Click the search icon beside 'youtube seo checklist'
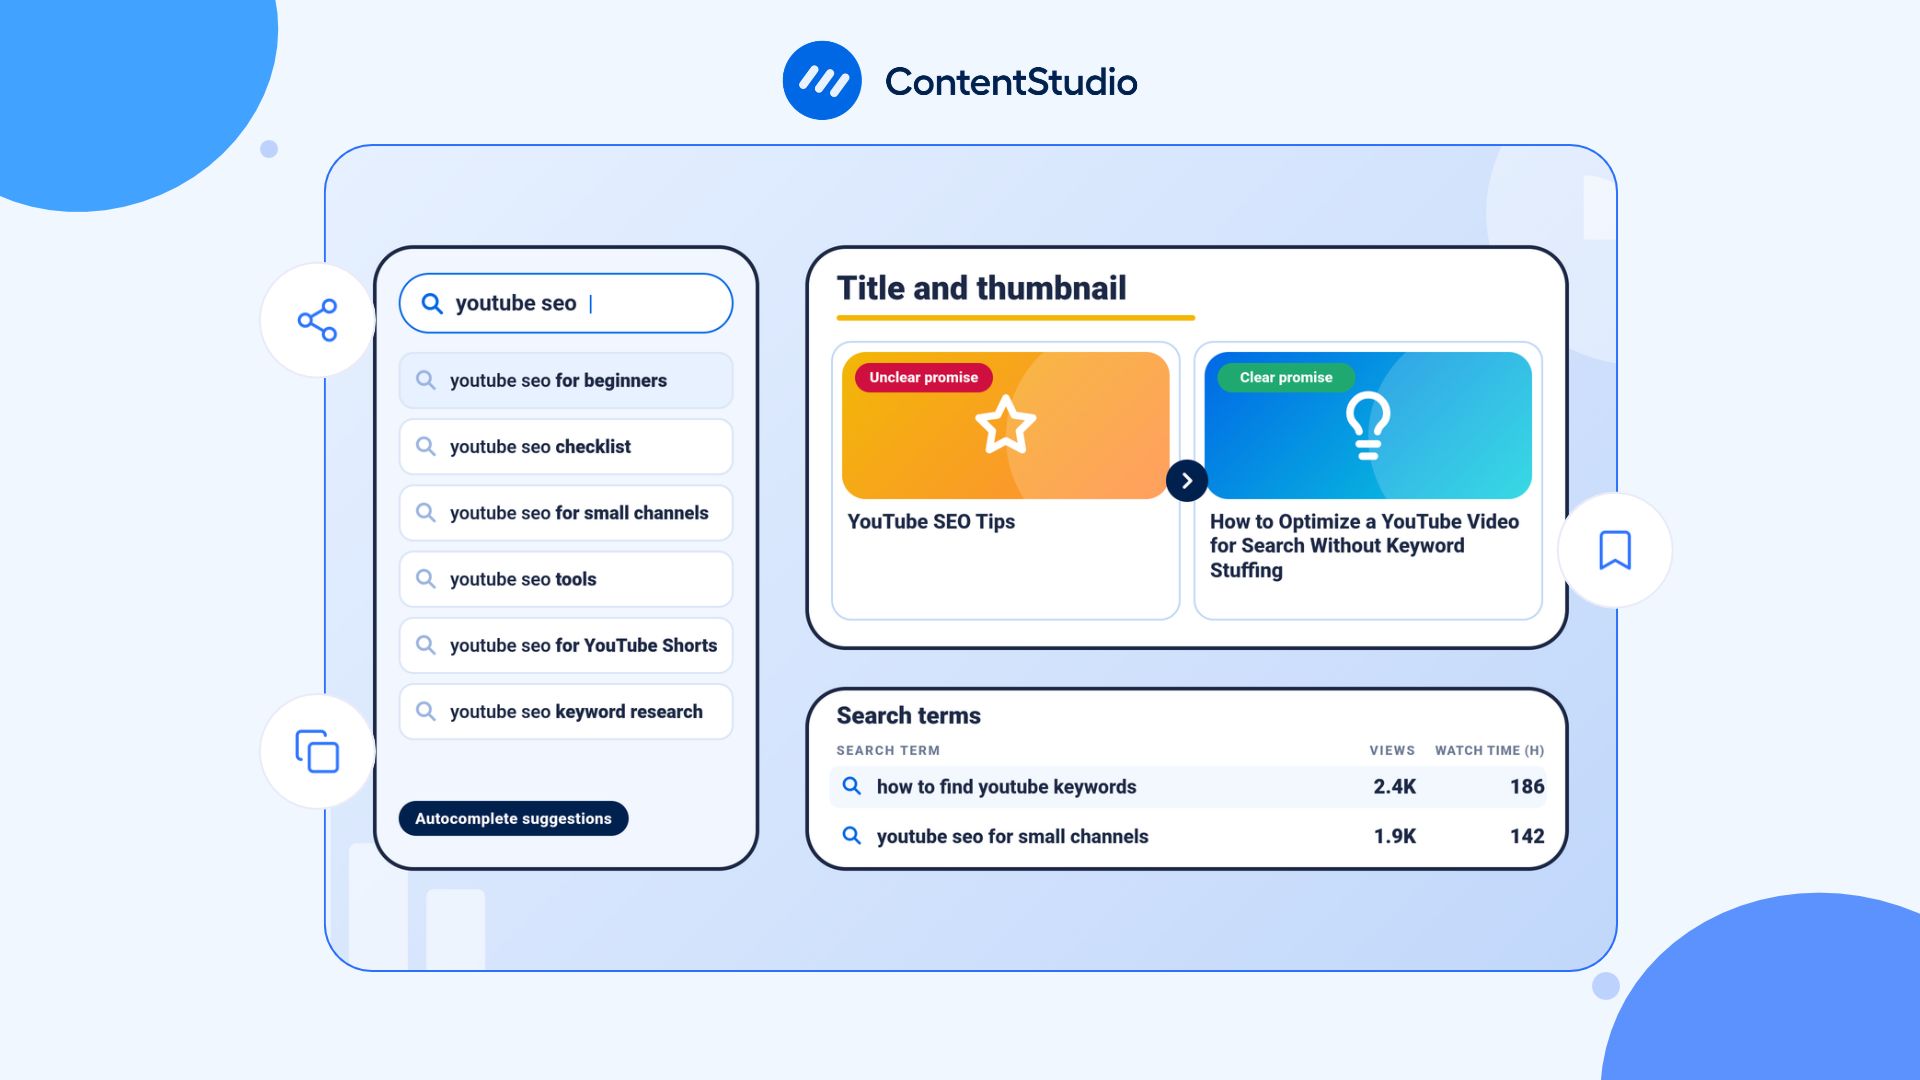The image size is (1920, 1080). [426, 446]
